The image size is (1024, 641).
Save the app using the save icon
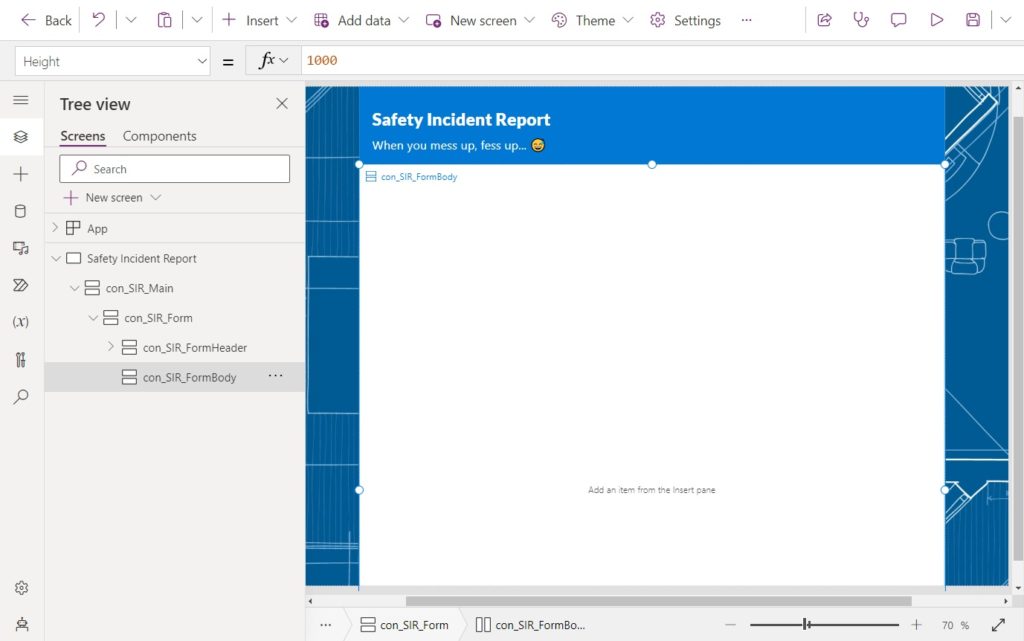click(x=973, y=20)
